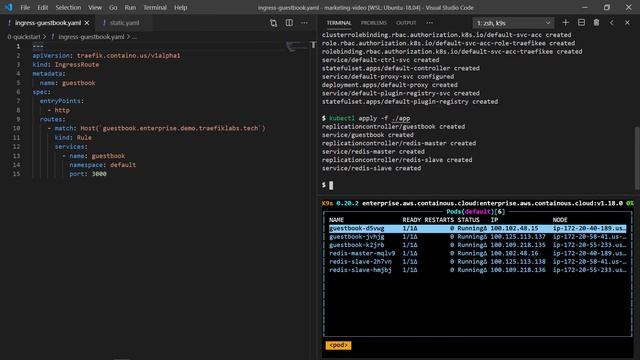
Task: Open the panel tabs overflow ellipsis
Action: pyautogui.click(x=430, y=23)
